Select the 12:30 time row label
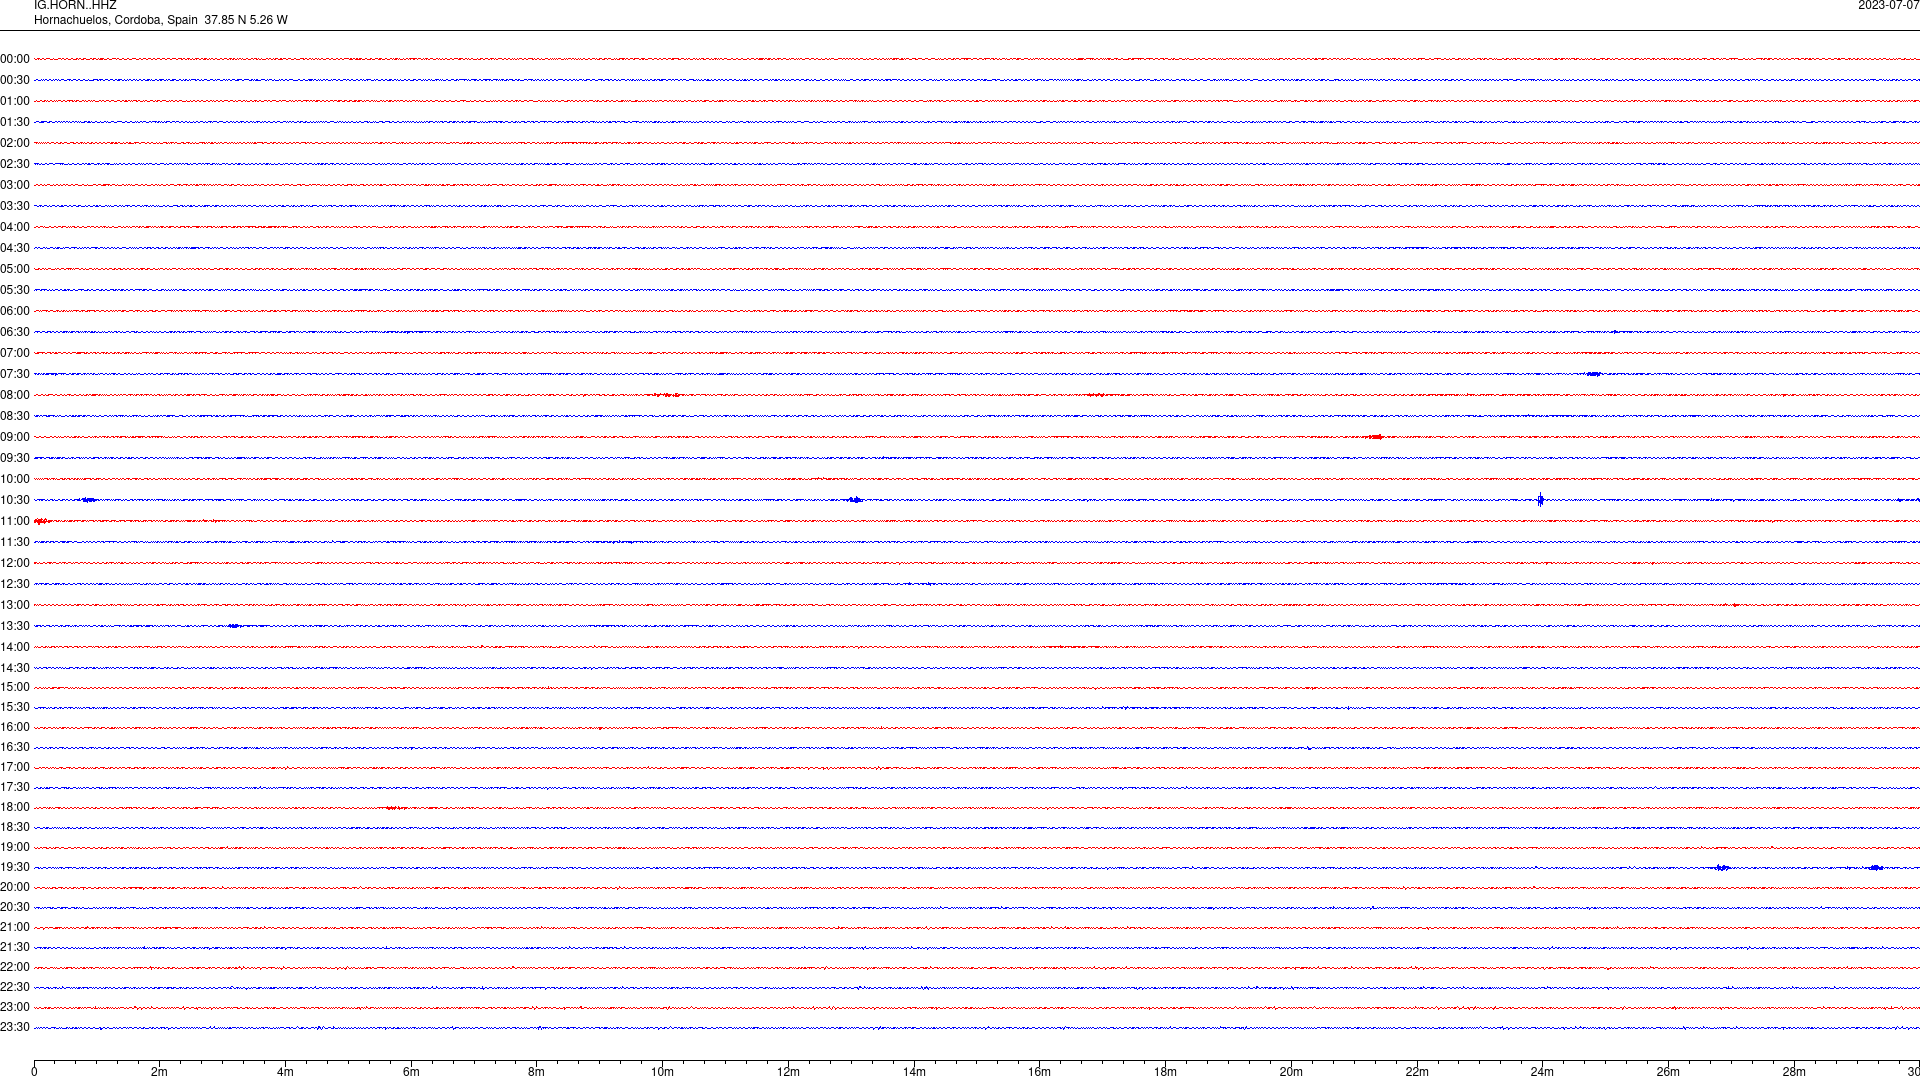 15,584
